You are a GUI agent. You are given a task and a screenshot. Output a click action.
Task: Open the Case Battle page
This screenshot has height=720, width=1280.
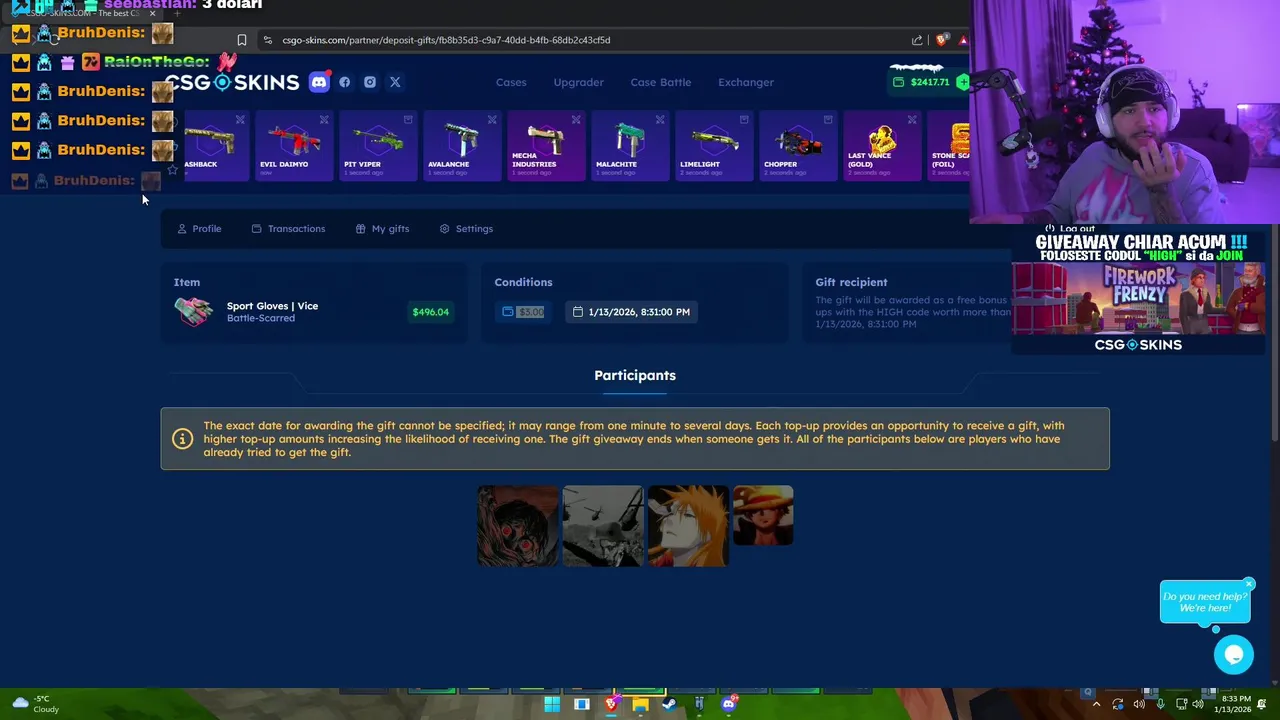point(661,82)
